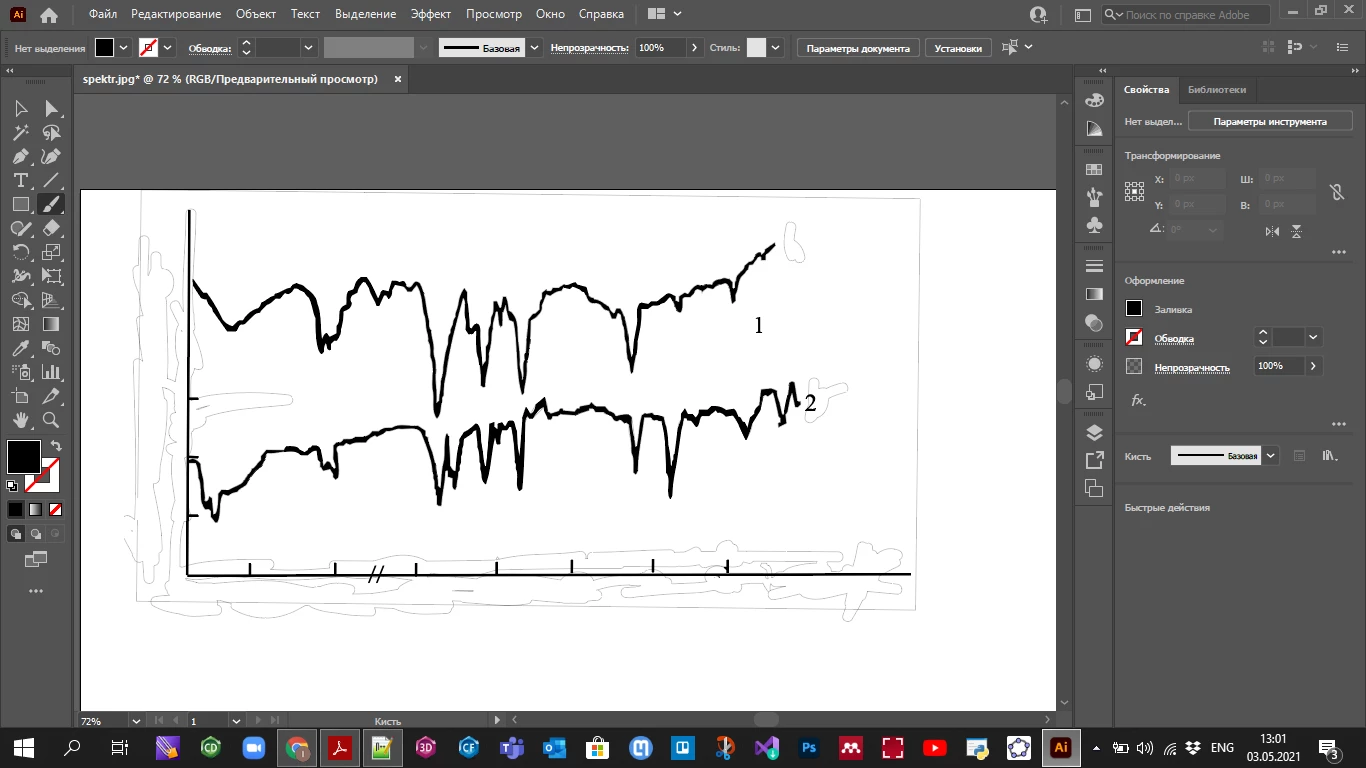This screenshot has width=1366, height=768.
Task: Switch paint mode to Color
Action: [15, 509]
